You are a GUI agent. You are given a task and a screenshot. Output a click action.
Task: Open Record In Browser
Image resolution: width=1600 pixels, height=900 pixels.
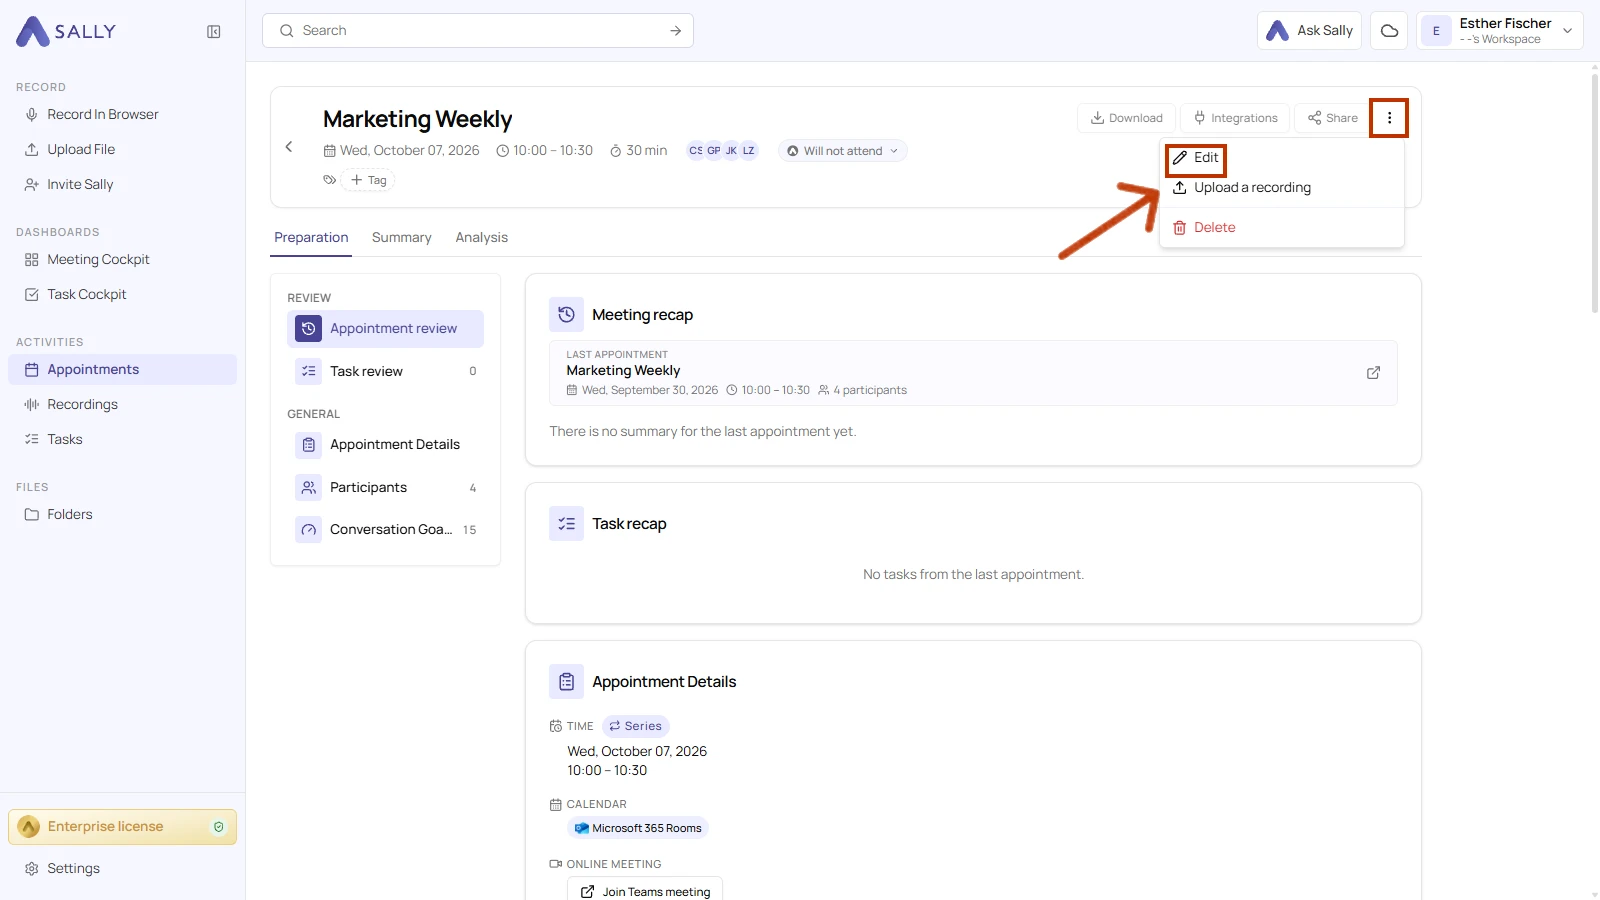123,115
